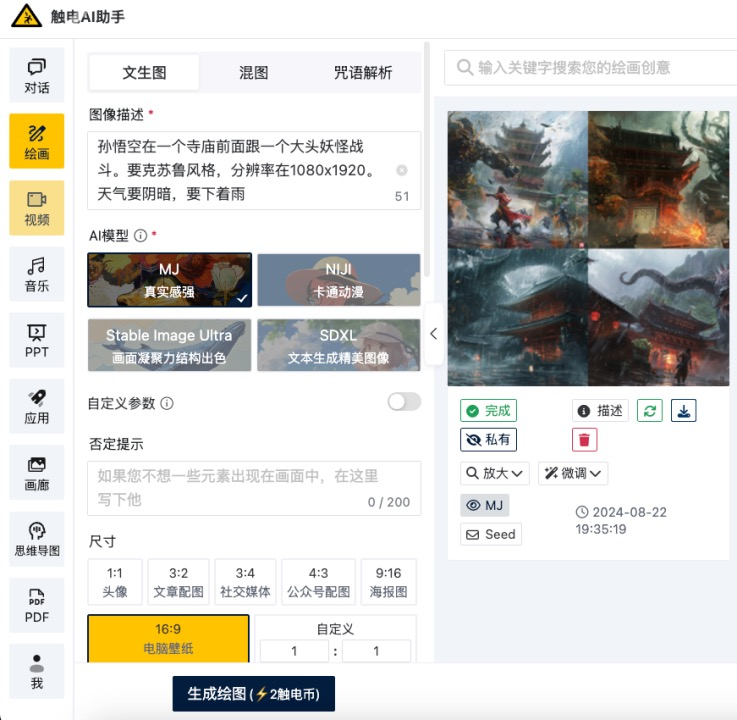Choose the 4:3 公众号配图 size
This screenshot has width=737, height=720.
click(318, 582)
